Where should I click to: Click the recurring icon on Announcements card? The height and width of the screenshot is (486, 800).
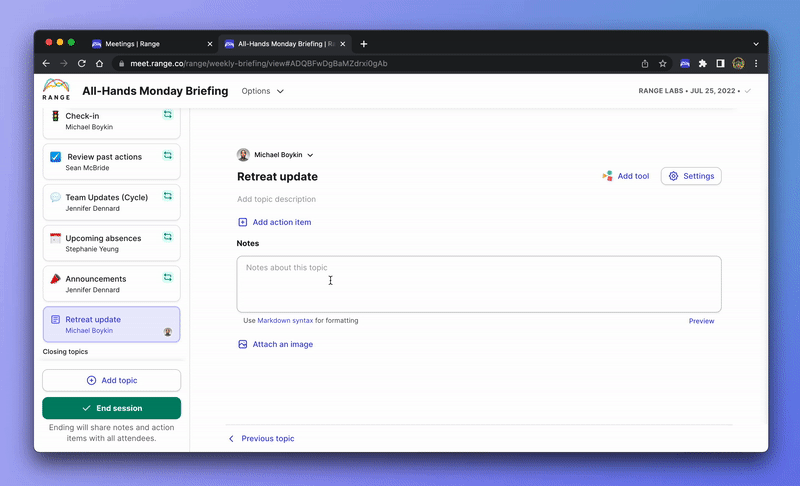tap(167, 277)
